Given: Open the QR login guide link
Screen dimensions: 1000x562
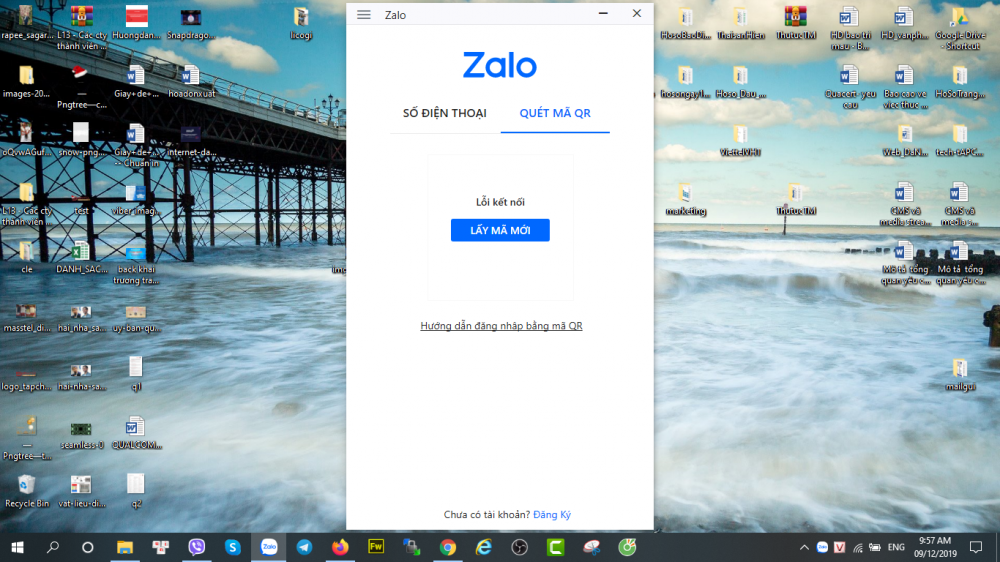Looking at the screenshot, I should tap(501, 326).
